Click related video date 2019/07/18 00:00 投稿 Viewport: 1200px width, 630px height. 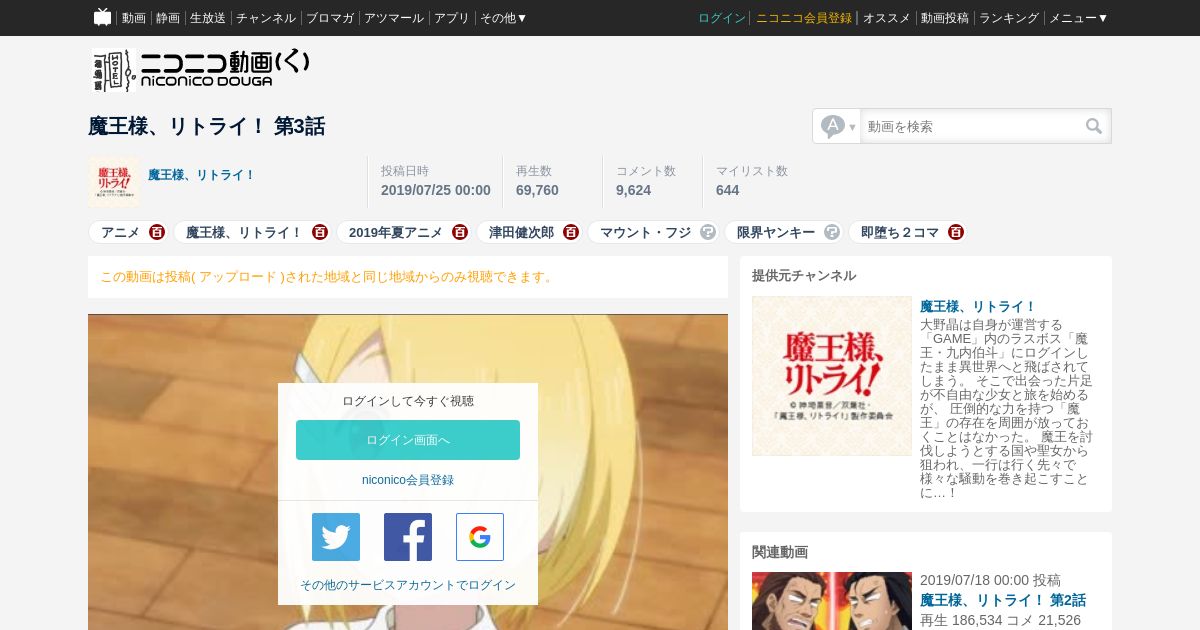[990, 580]
